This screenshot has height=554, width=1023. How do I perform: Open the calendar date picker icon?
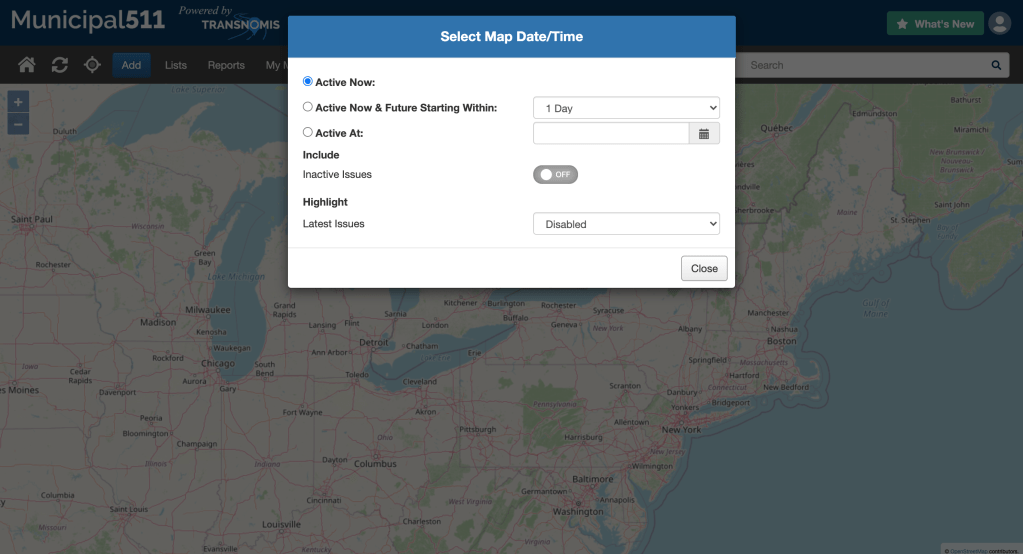[704, 133]
